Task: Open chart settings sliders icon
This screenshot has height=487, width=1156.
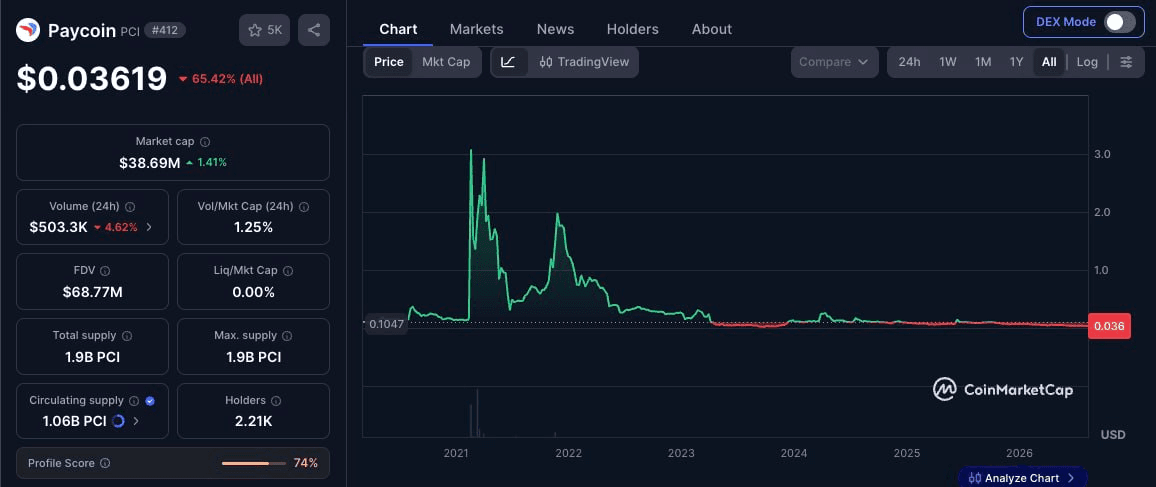Action: 1126,62
